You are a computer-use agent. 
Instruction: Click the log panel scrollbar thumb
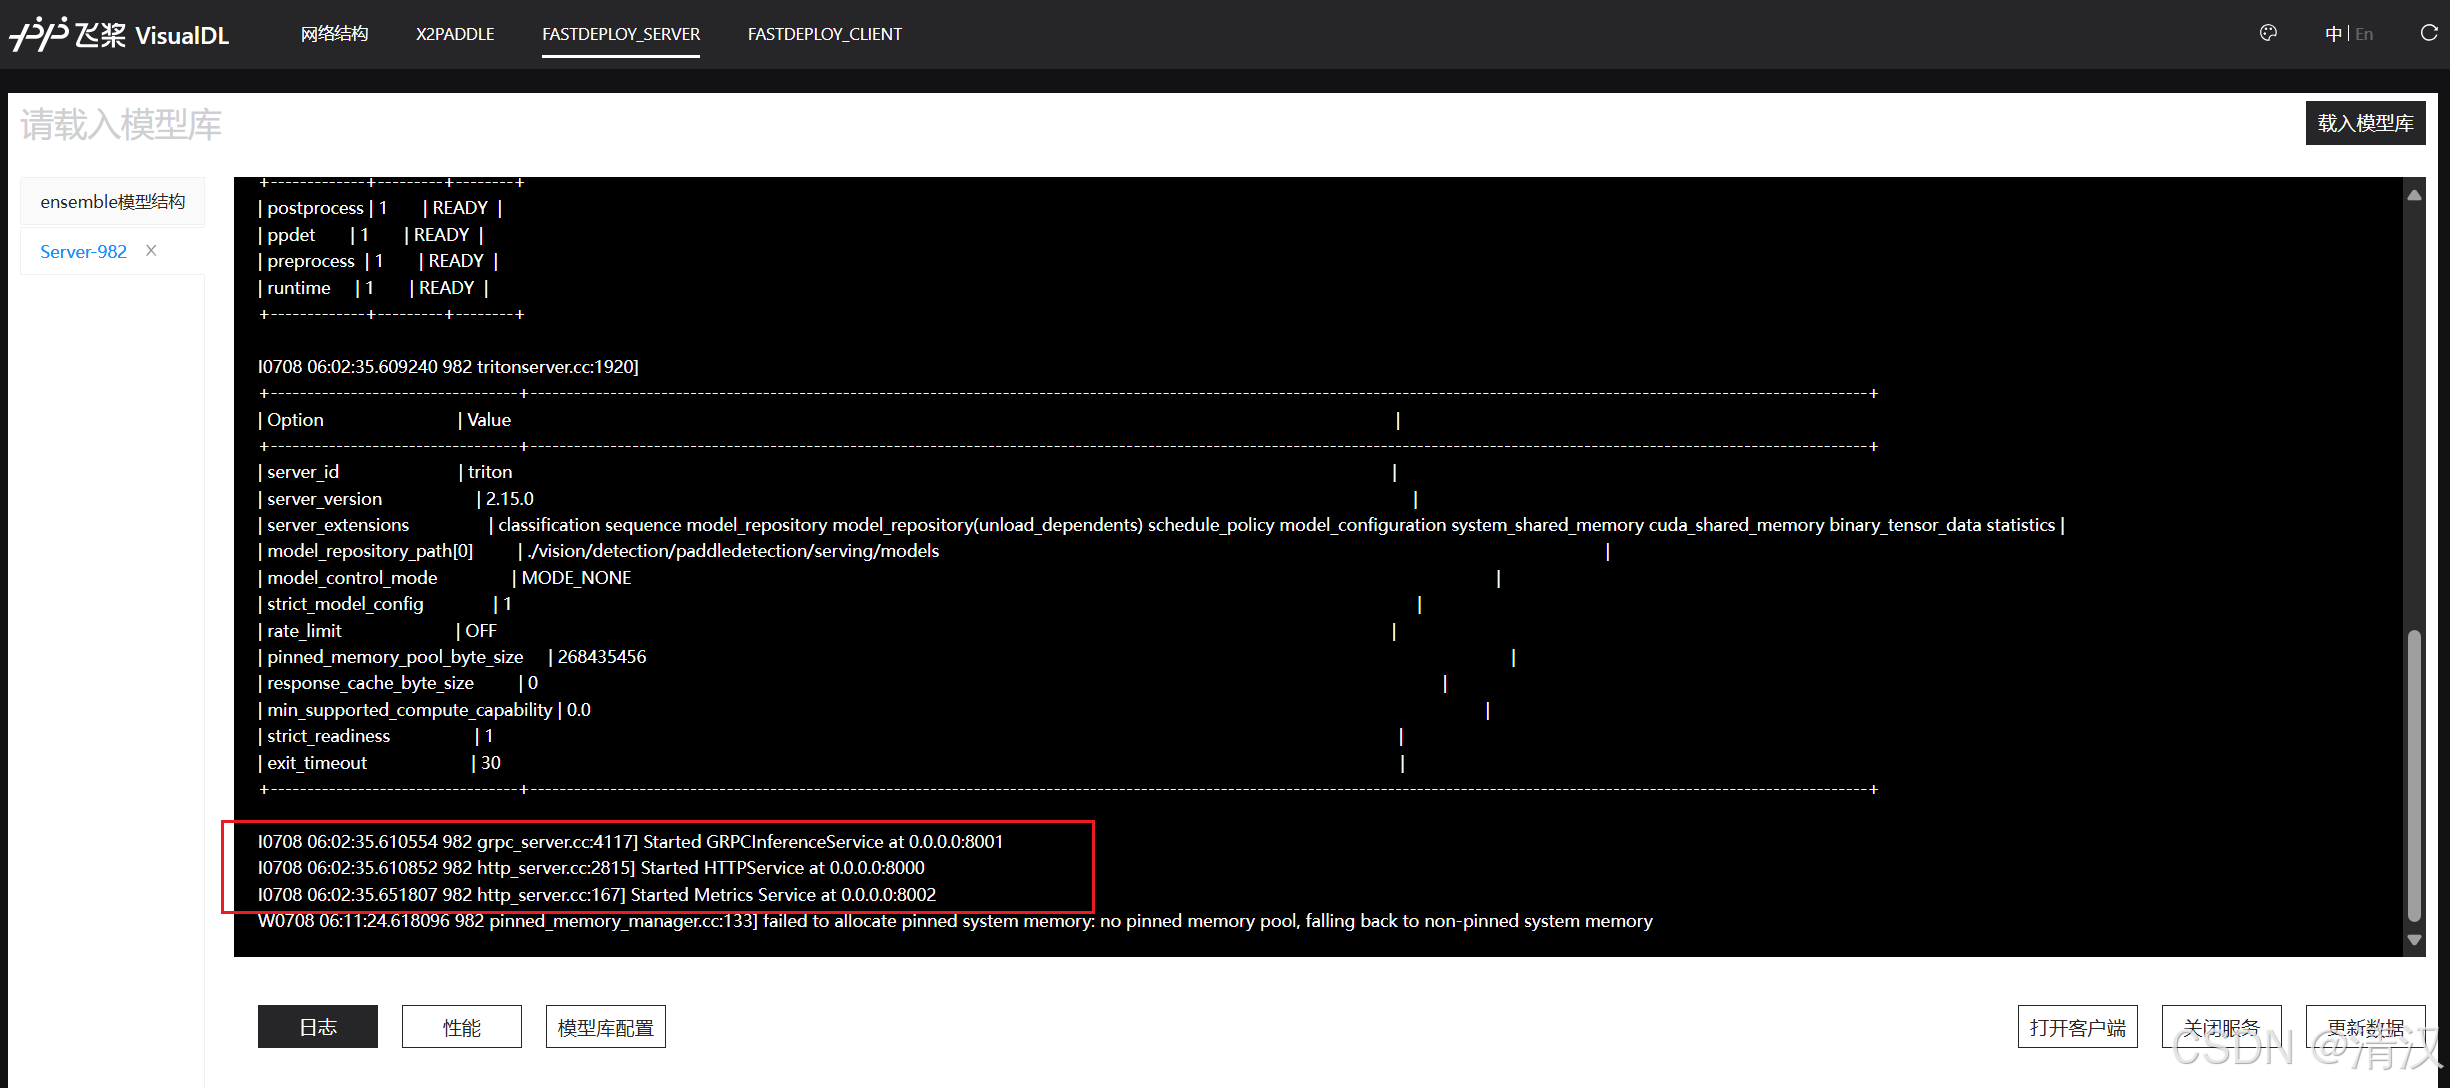click(x=2414, y=775)
